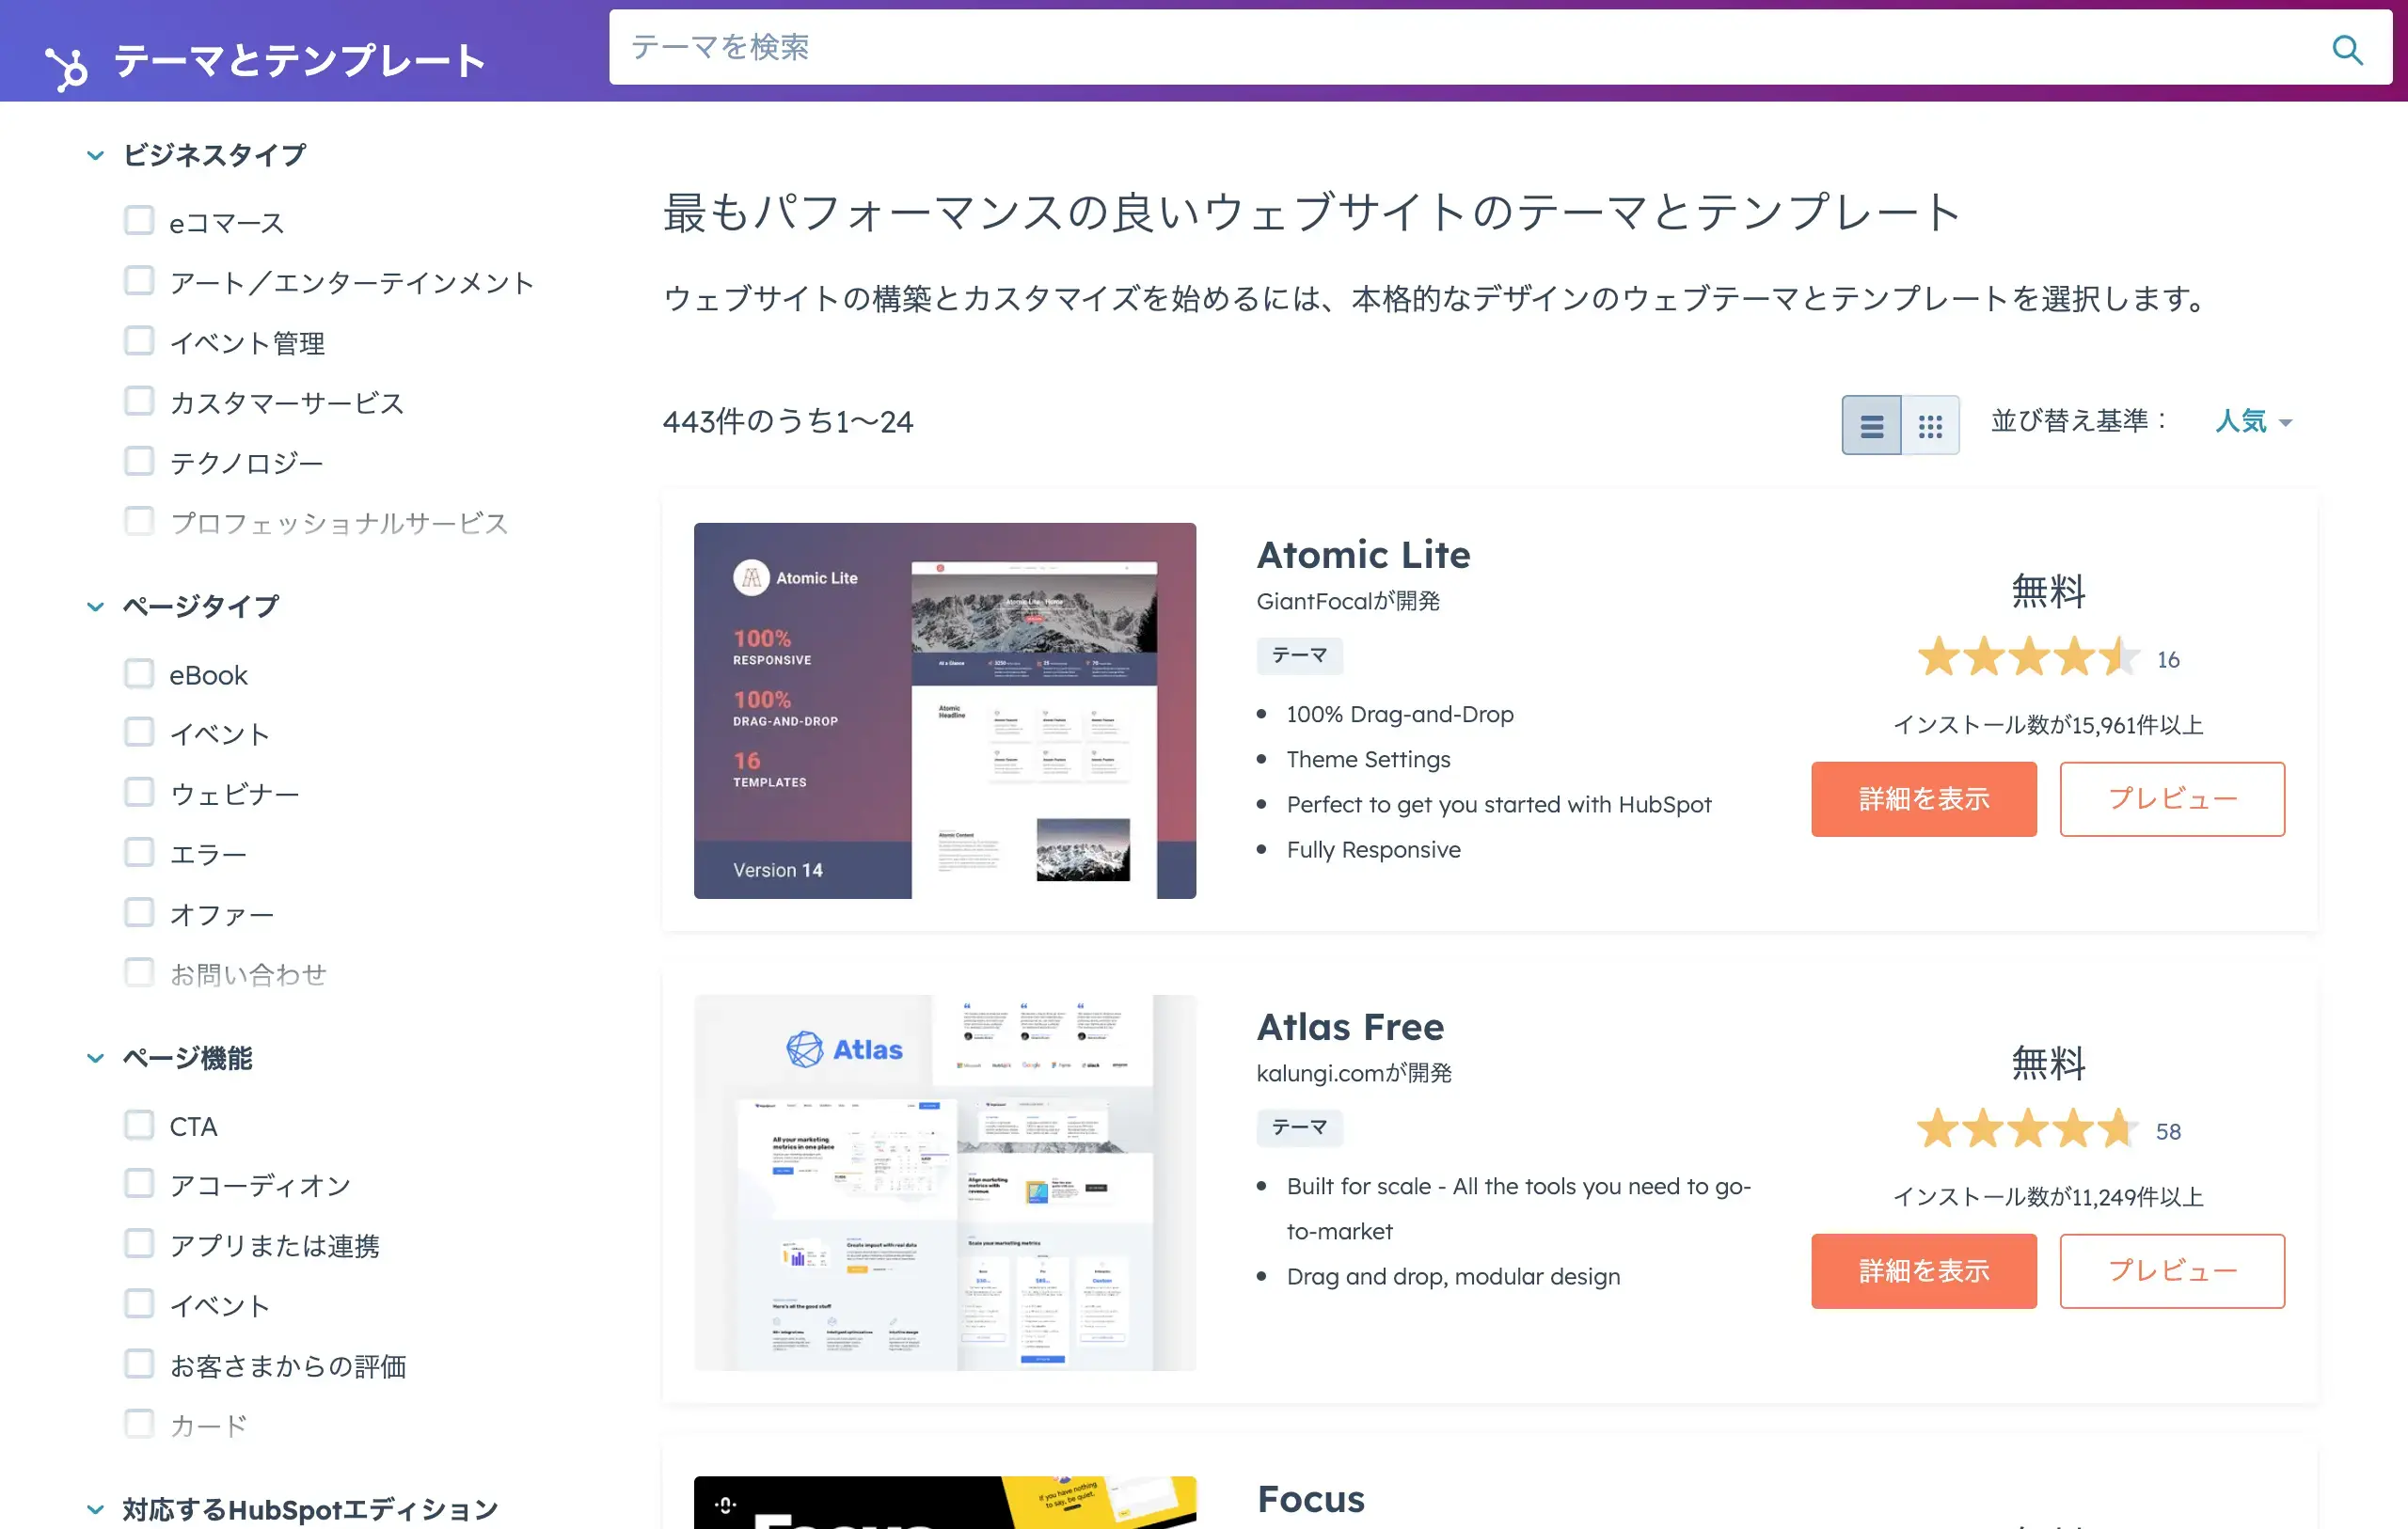Expand the ビジネスタイプ category filter
Screen dimensions: 2408x1529
click(91, 154)
